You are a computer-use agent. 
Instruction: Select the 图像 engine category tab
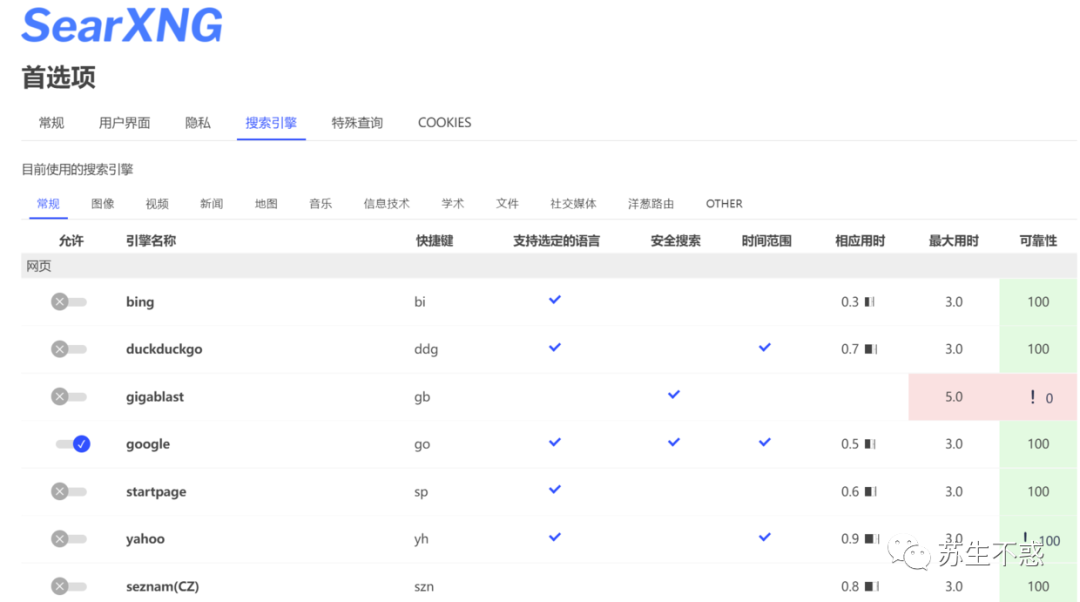[x=103, y=204]
